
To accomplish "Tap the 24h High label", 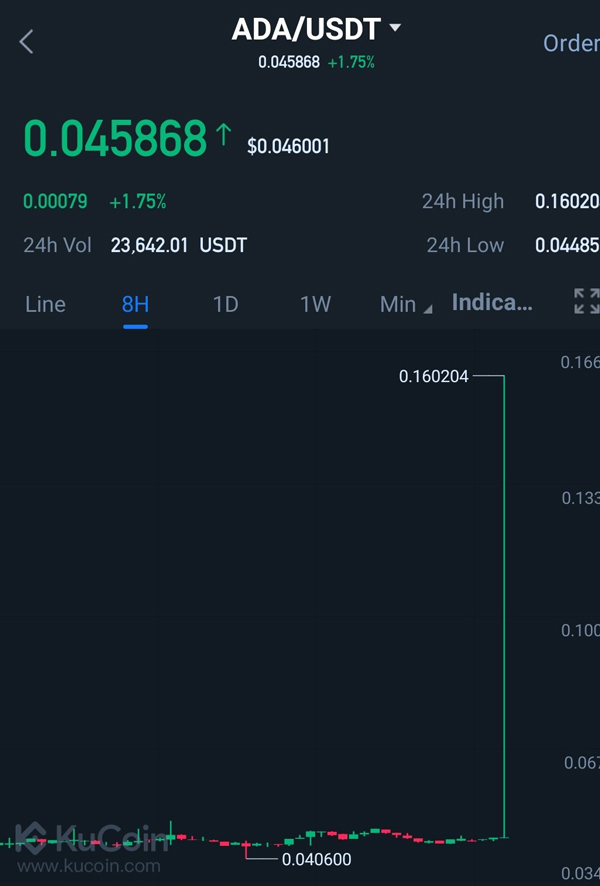I will (462, 201).
